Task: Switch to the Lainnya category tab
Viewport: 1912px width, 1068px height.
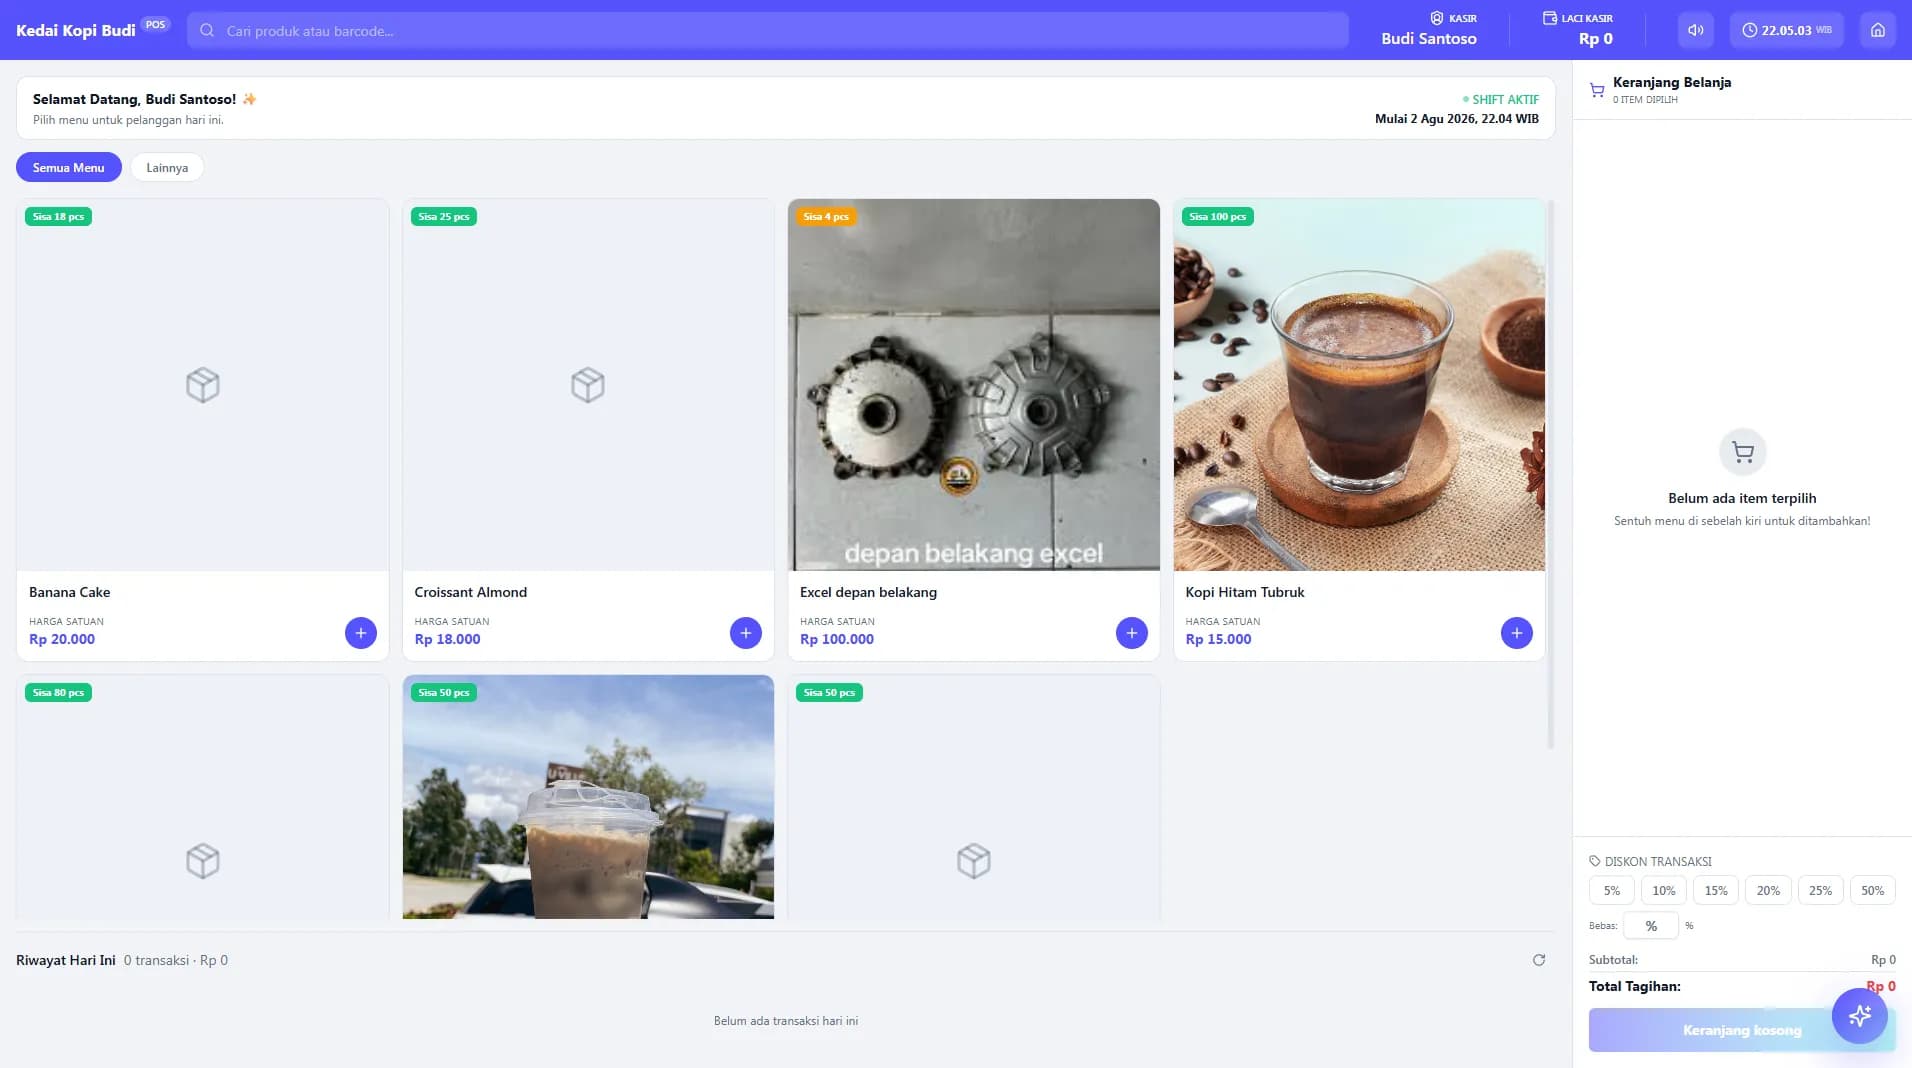Action: pos(167,167)
